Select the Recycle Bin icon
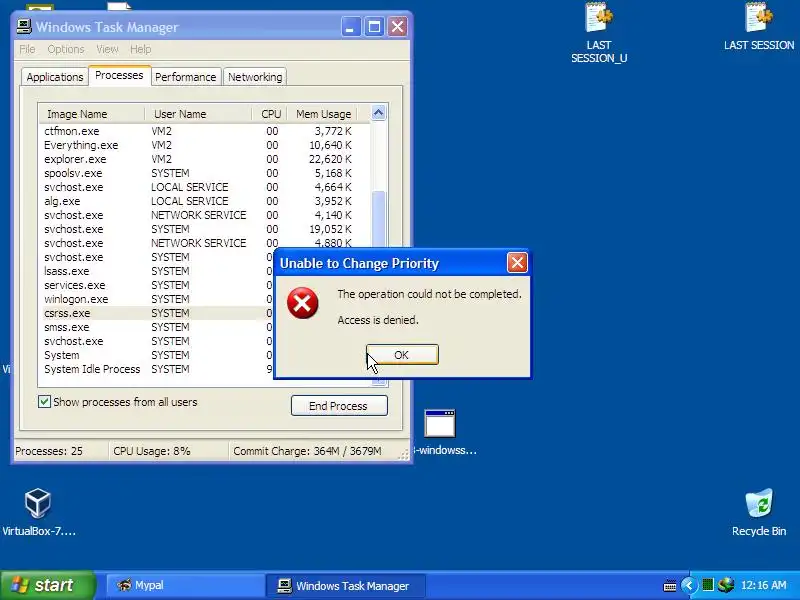The width and height of the screenshot is (800, 600). click(759, 512)
